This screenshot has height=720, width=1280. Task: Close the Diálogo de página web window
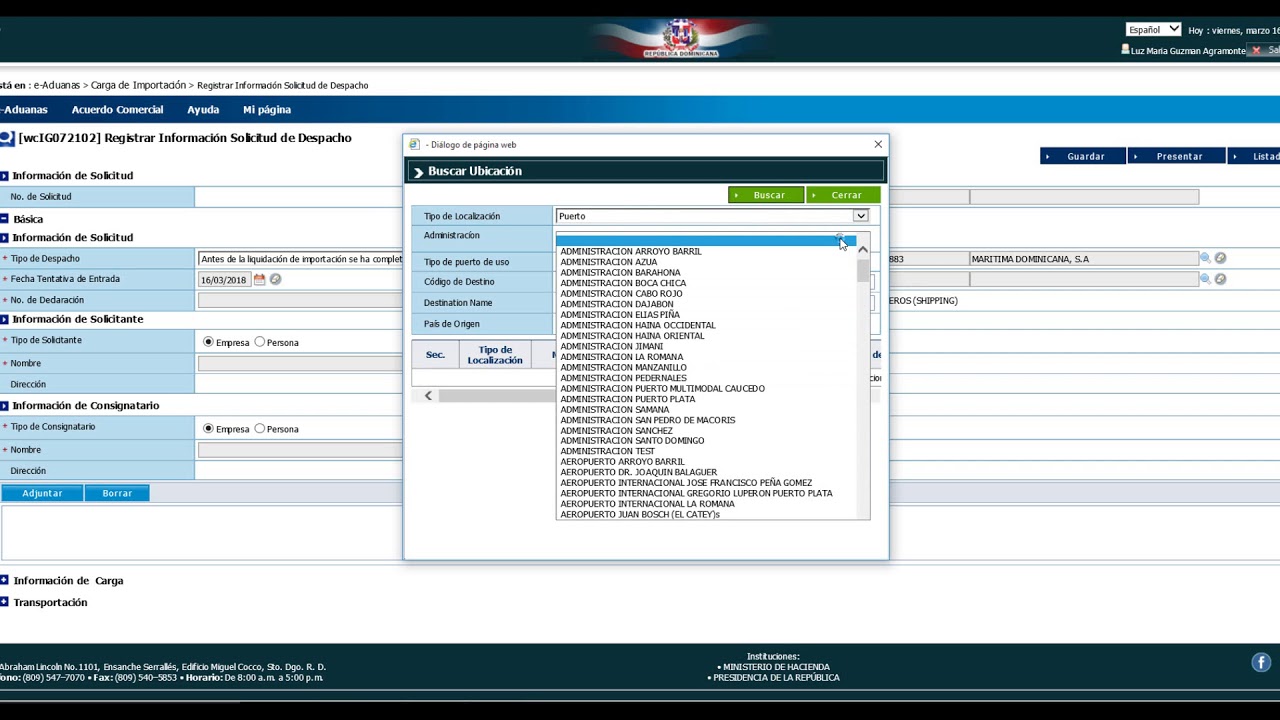click(x=878, y=144)
